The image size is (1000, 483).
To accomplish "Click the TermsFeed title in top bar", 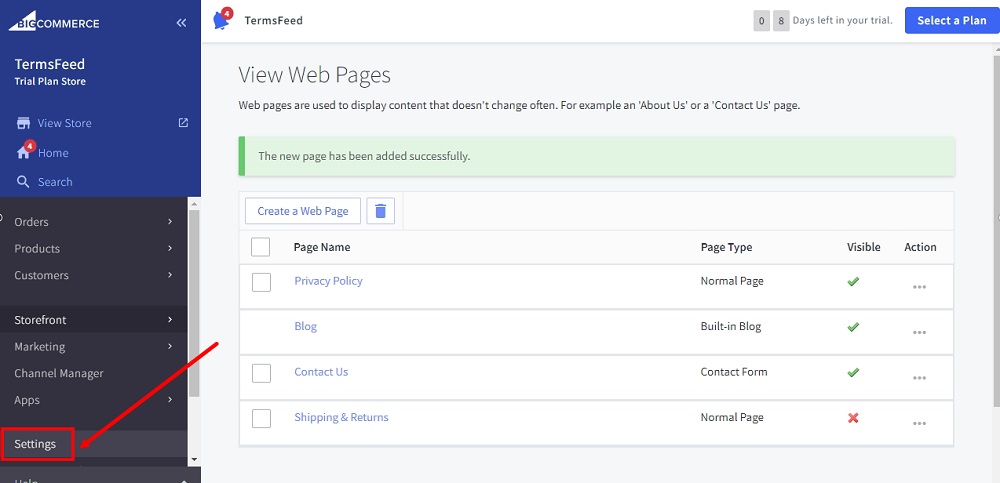I will pyautogui.click(x=274, y=20).
